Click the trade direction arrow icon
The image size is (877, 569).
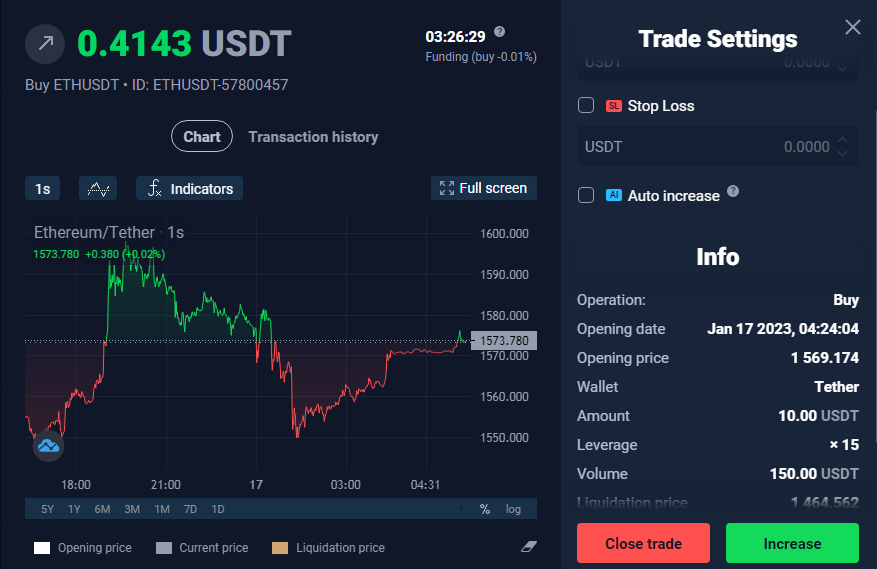[45, 44]
